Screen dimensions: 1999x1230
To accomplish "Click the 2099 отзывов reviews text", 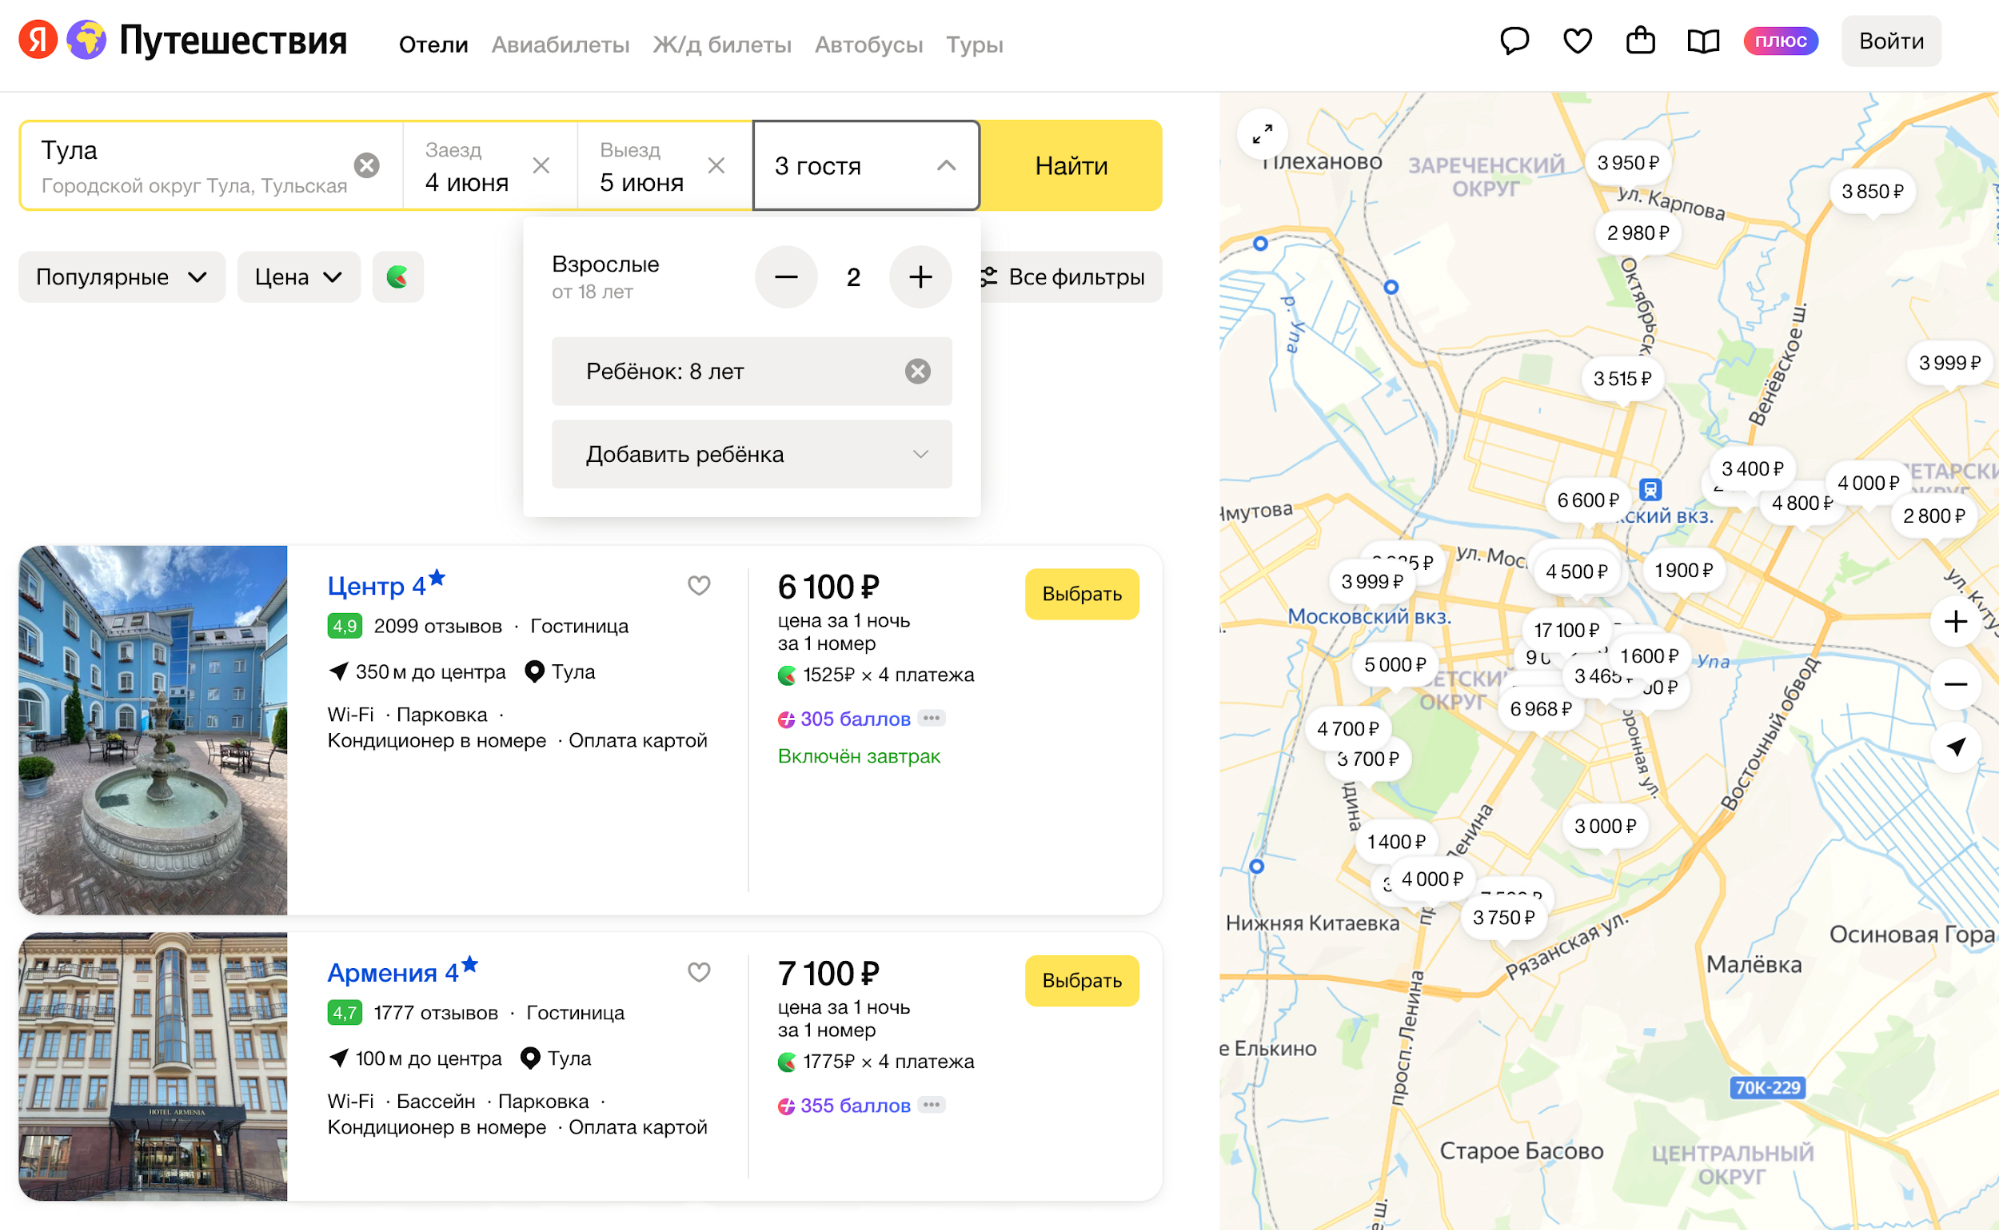I will [x=437, y=626].
